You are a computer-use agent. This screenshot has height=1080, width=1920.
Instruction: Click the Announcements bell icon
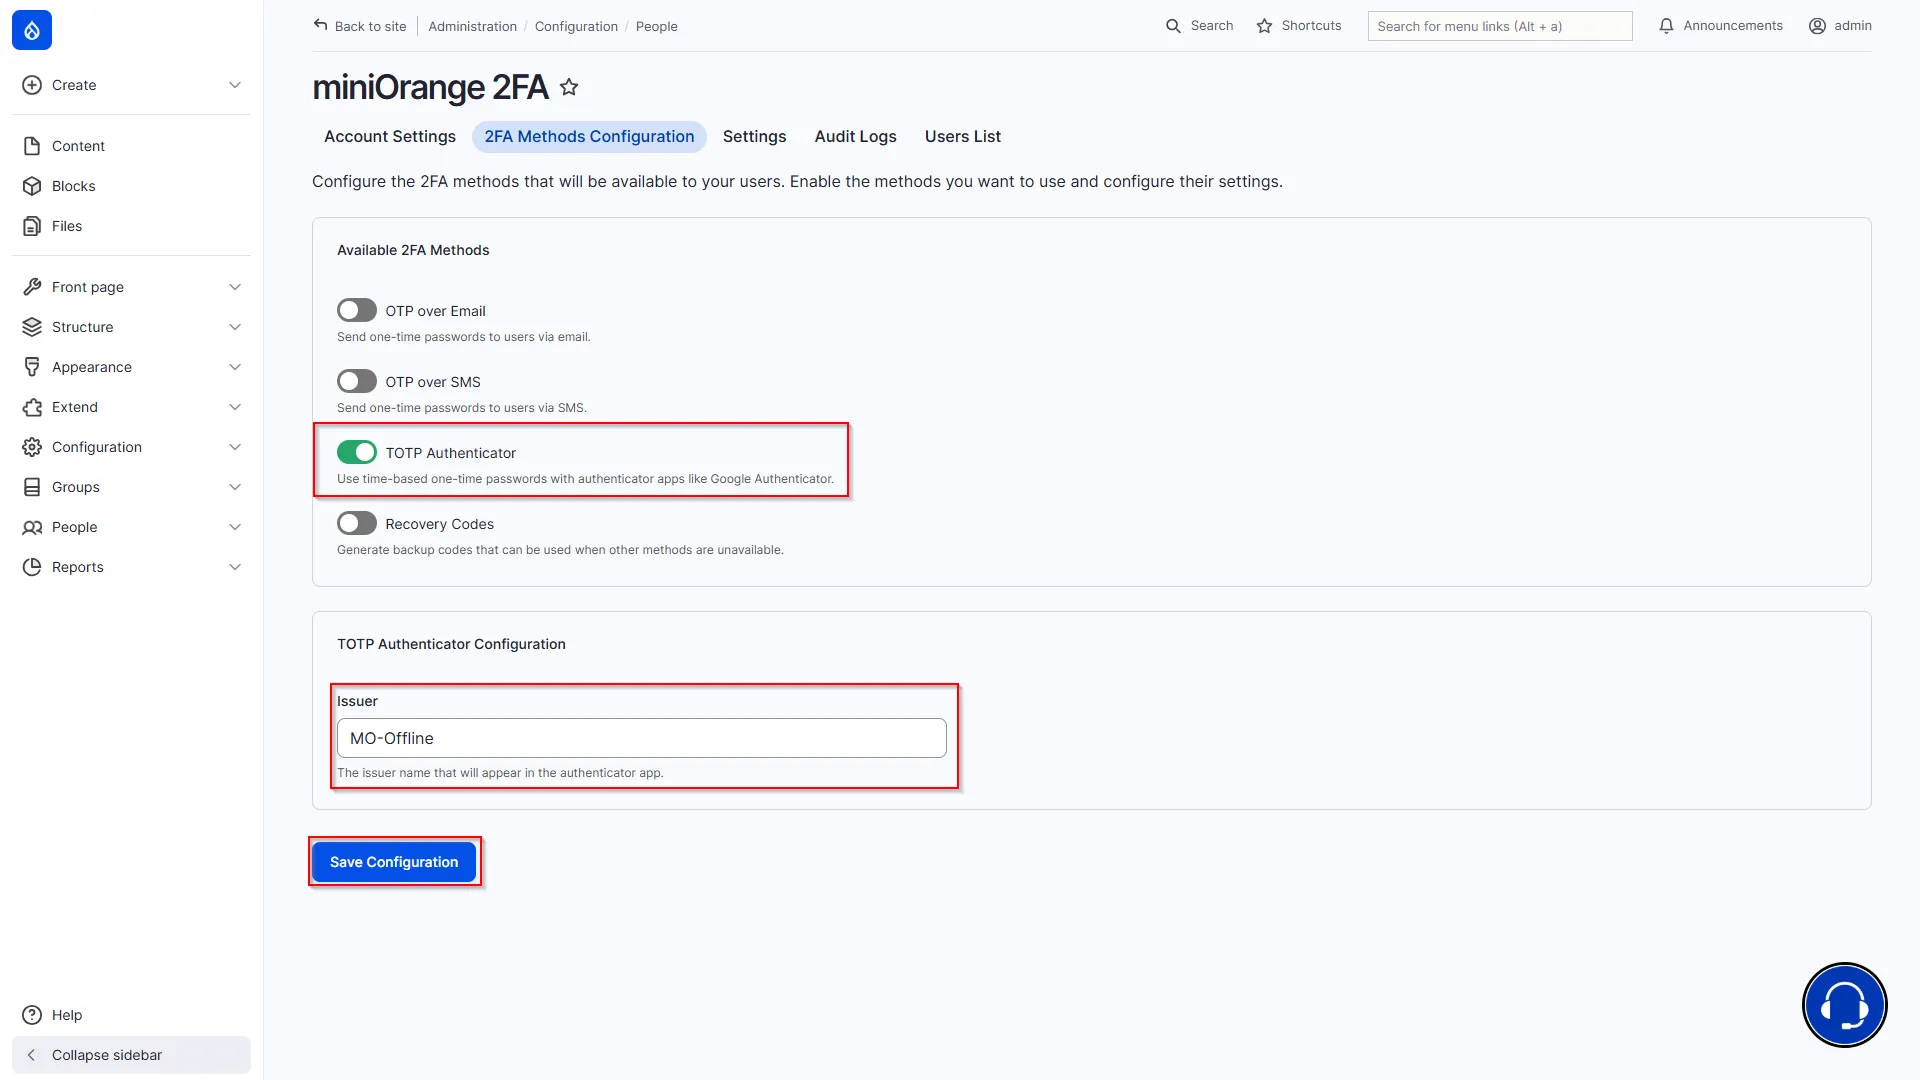(1666, 26)
